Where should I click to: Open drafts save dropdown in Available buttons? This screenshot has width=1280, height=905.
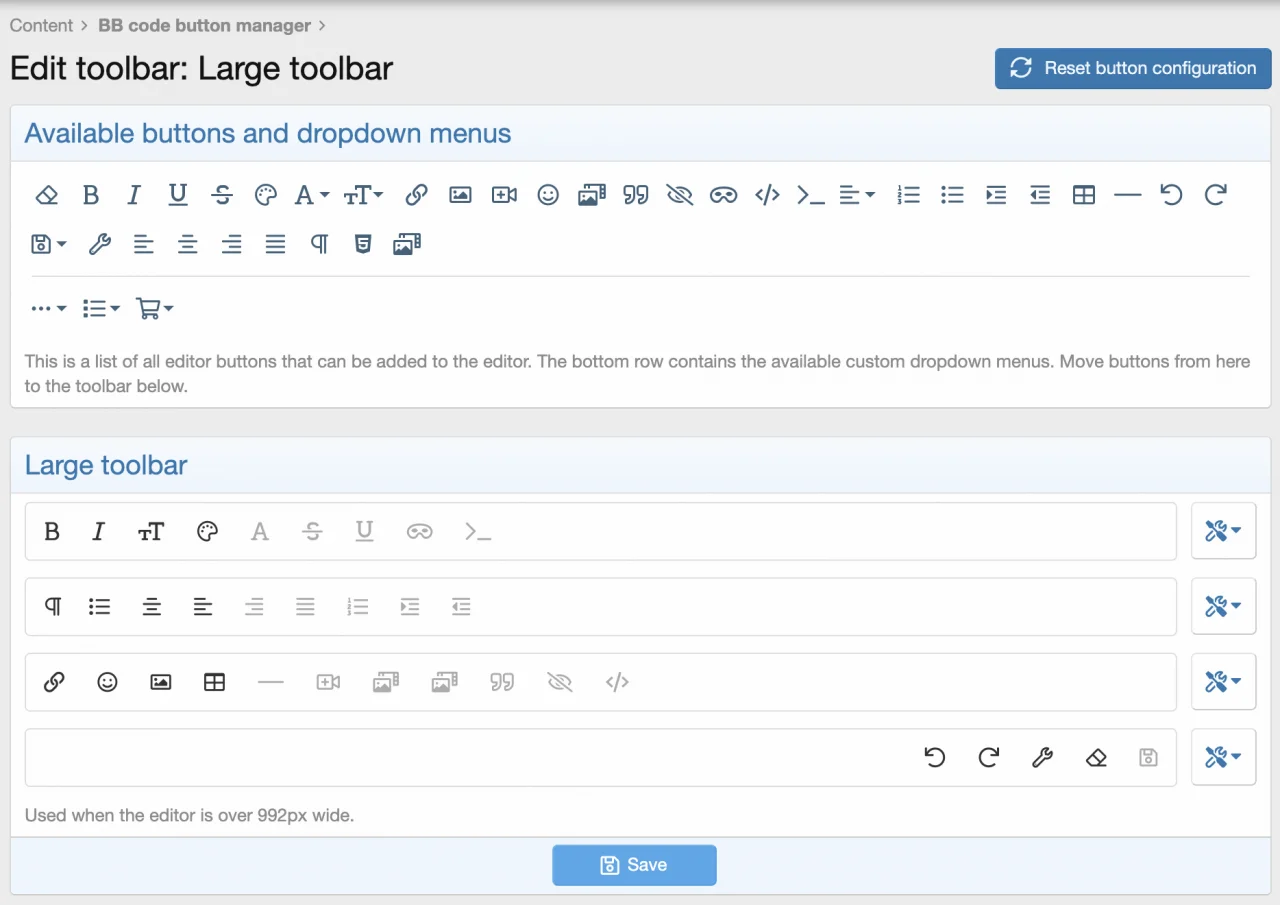49,244
